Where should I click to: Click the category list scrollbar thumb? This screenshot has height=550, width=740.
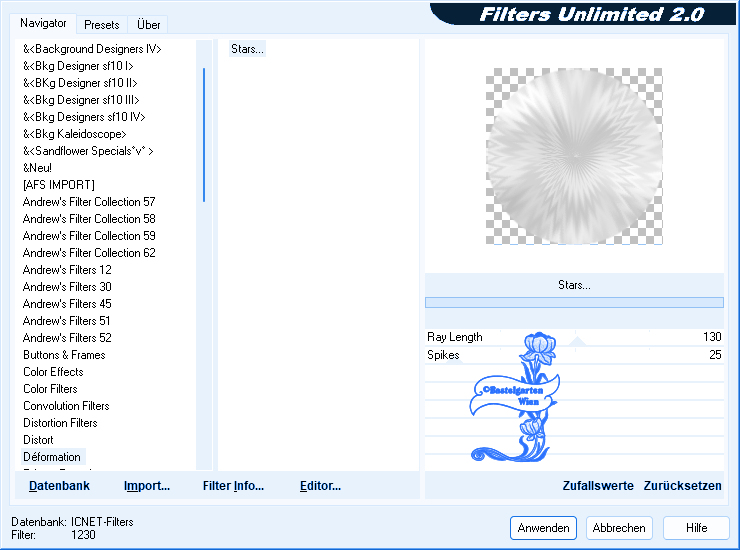click(204, 135)
